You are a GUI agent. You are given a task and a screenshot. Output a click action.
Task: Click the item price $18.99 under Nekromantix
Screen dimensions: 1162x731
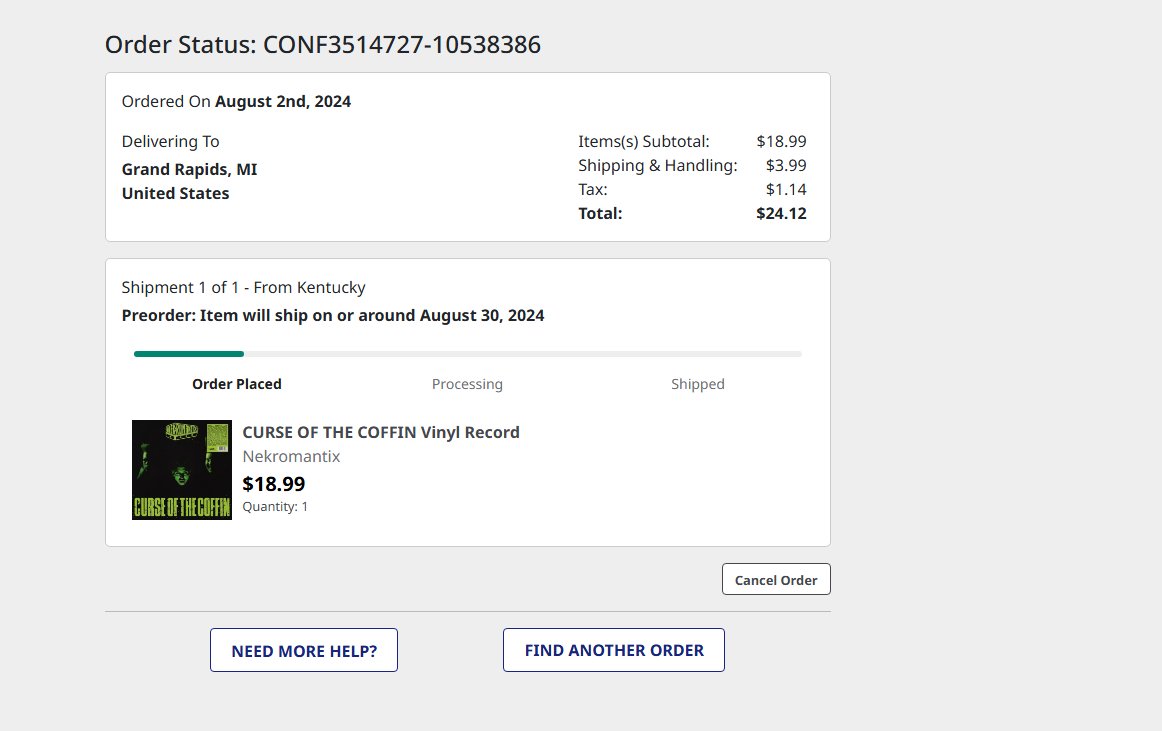pyautogui.click(x=273, y=484)
